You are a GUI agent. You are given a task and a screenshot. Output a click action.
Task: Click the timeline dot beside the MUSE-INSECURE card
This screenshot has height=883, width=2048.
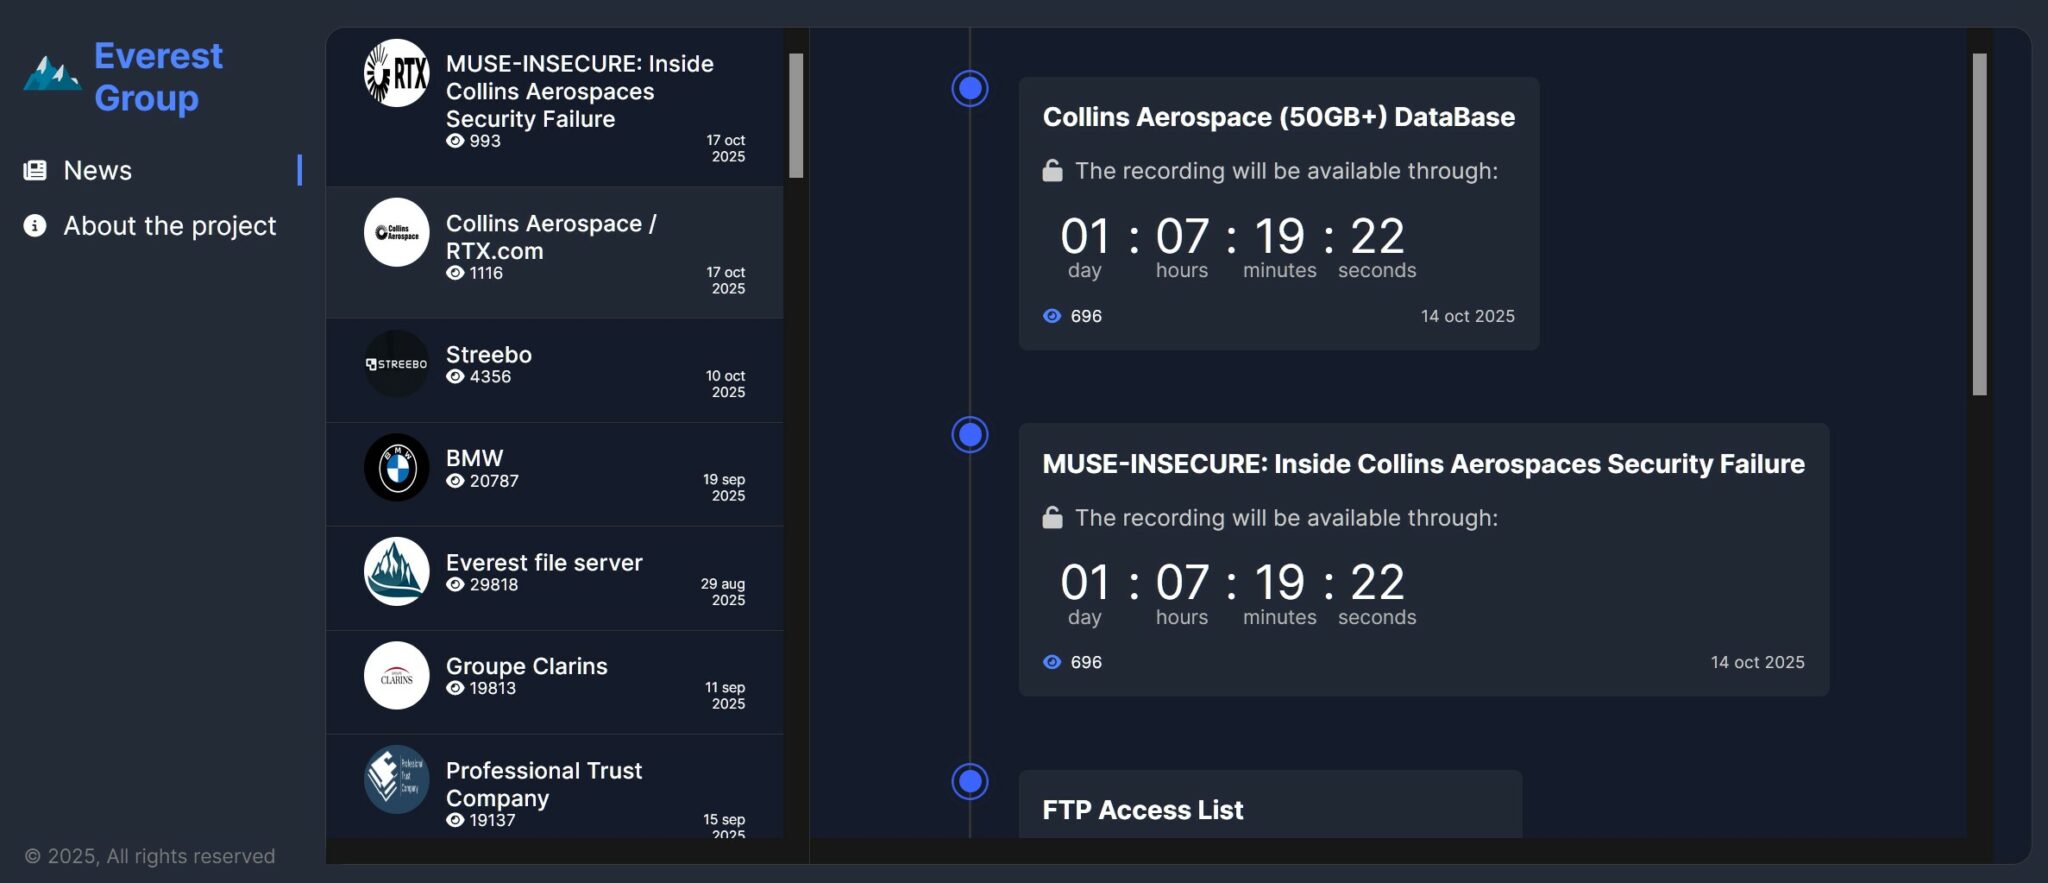[969, 435]
